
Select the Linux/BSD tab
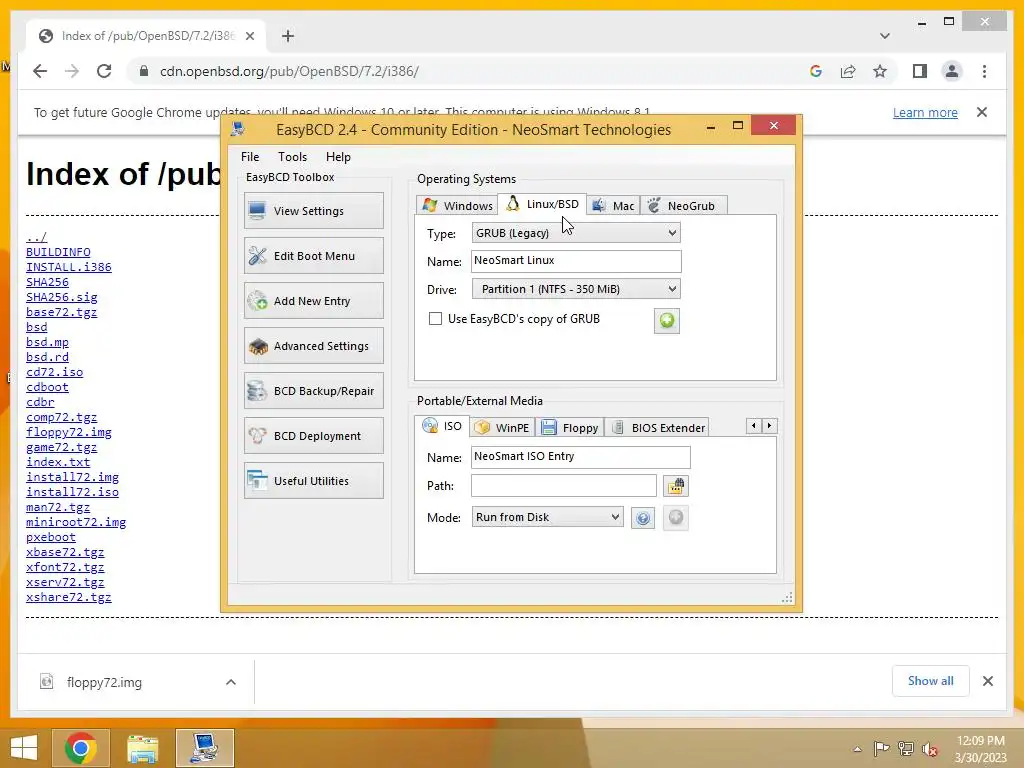542,204
